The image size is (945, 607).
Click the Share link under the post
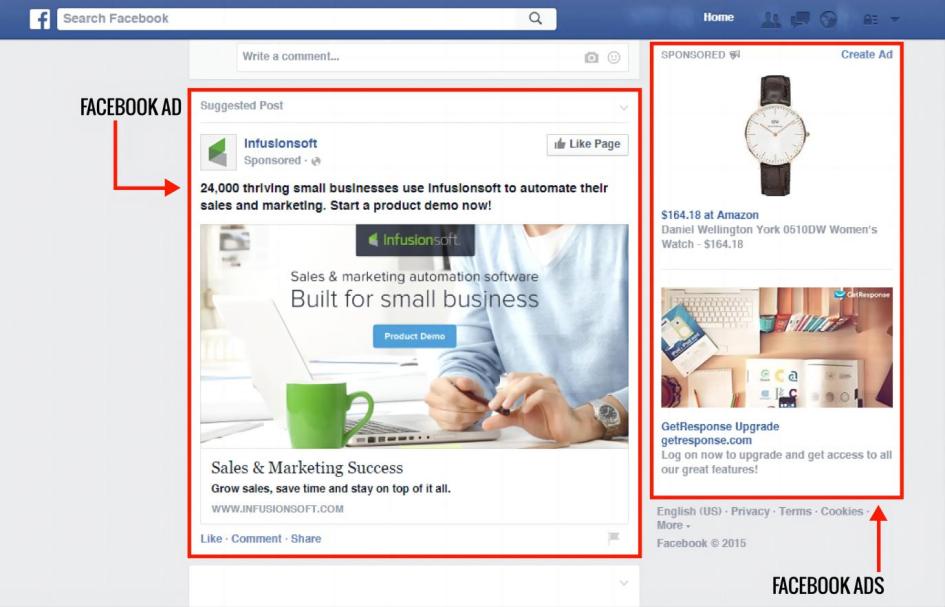(306, 538)
